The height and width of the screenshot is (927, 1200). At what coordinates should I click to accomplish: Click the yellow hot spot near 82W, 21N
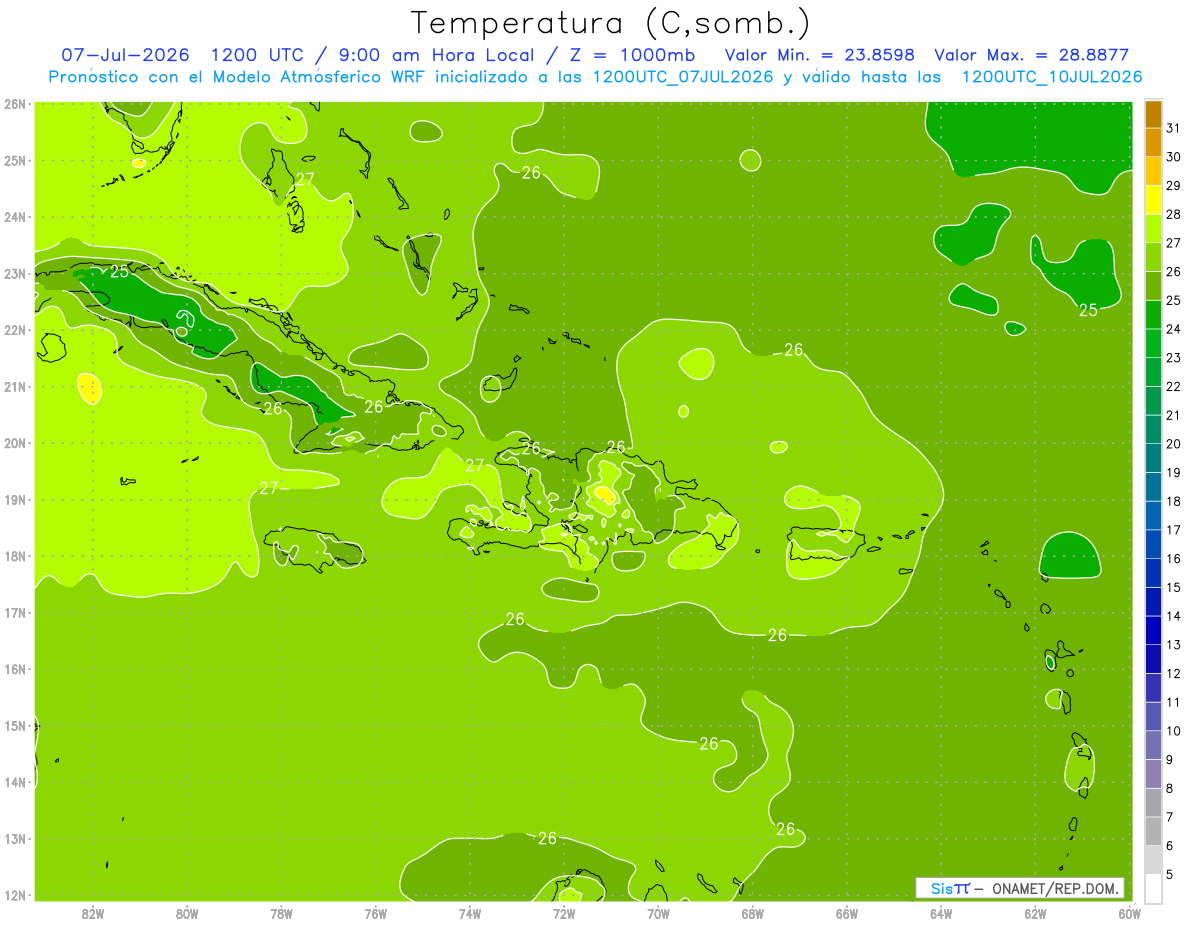click(x=89, y=387)
